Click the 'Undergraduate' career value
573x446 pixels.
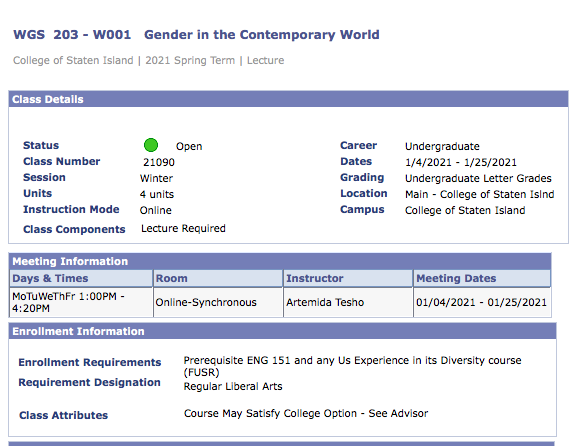click(442, 146)
